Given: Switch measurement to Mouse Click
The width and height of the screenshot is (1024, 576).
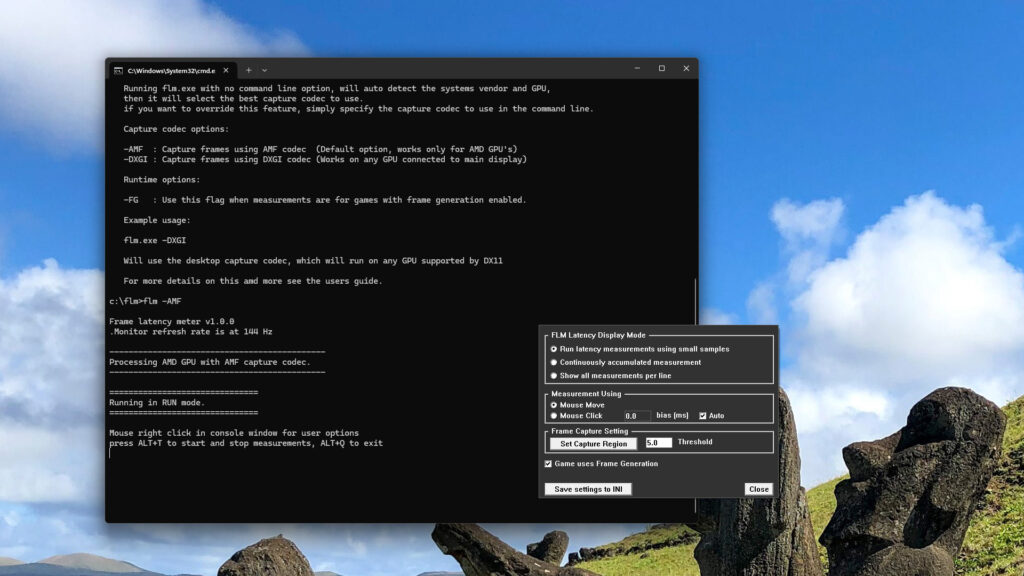Looking at the screenshot, I should [554, 415].
